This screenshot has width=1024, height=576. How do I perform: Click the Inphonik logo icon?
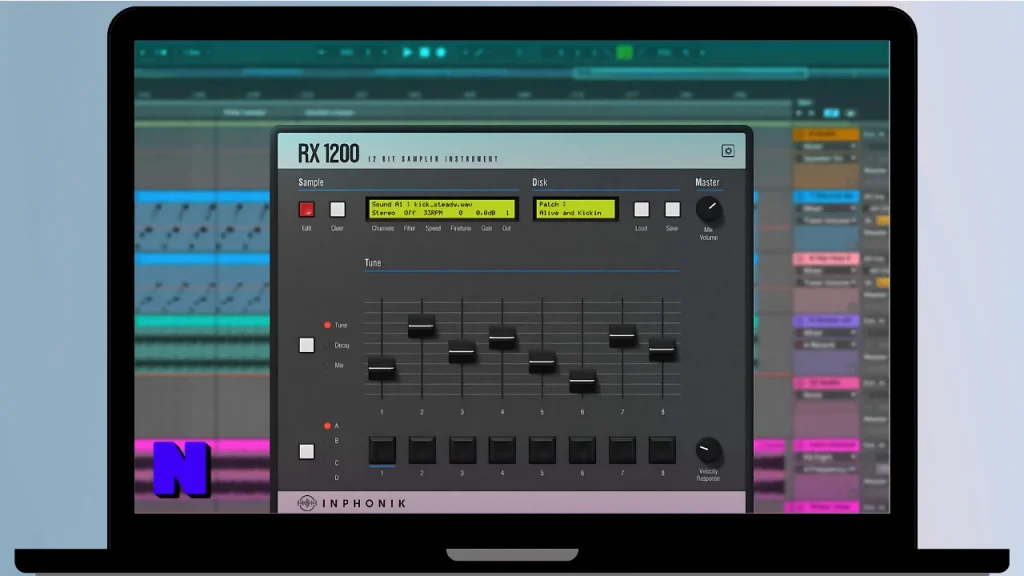[307, 503]
